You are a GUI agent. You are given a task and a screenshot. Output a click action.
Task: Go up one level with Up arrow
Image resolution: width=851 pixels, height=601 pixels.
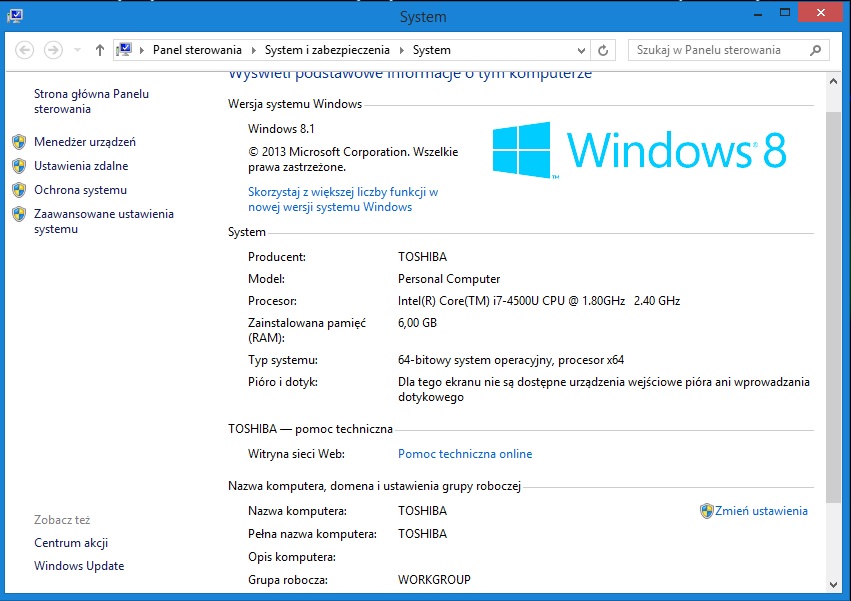click(x=99, y=50)
